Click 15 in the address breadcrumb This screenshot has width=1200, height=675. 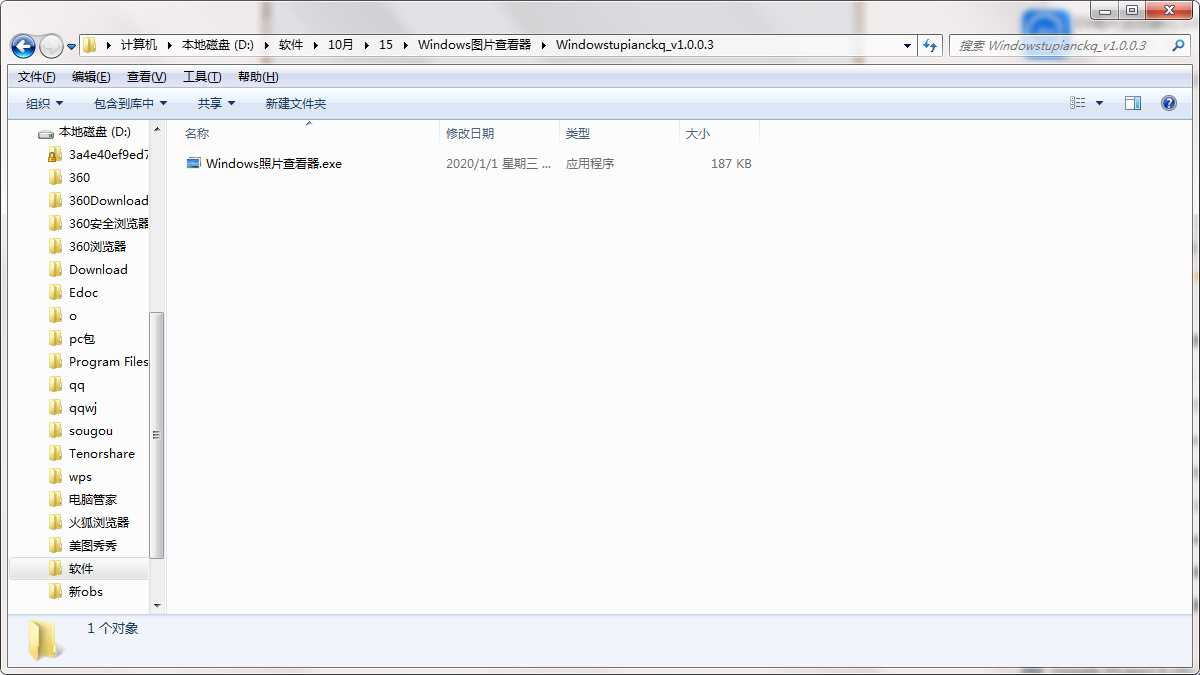(x=386, y=46)
